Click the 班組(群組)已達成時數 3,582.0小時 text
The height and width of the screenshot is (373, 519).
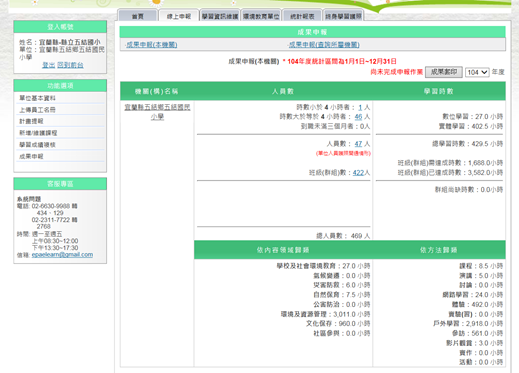(450, 173)
